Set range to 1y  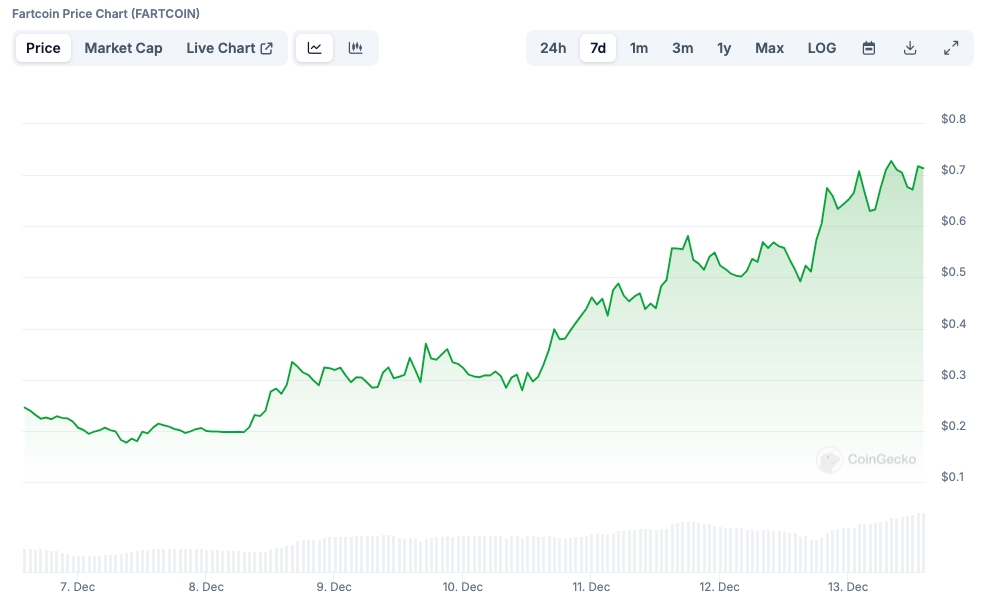(724, 48)
